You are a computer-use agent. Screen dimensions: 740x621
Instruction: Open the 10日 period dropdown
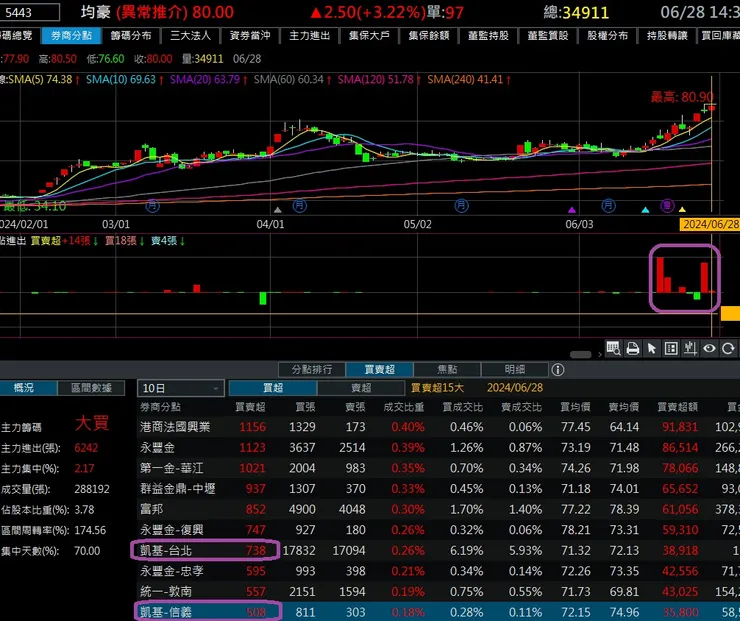click(181, 388)
